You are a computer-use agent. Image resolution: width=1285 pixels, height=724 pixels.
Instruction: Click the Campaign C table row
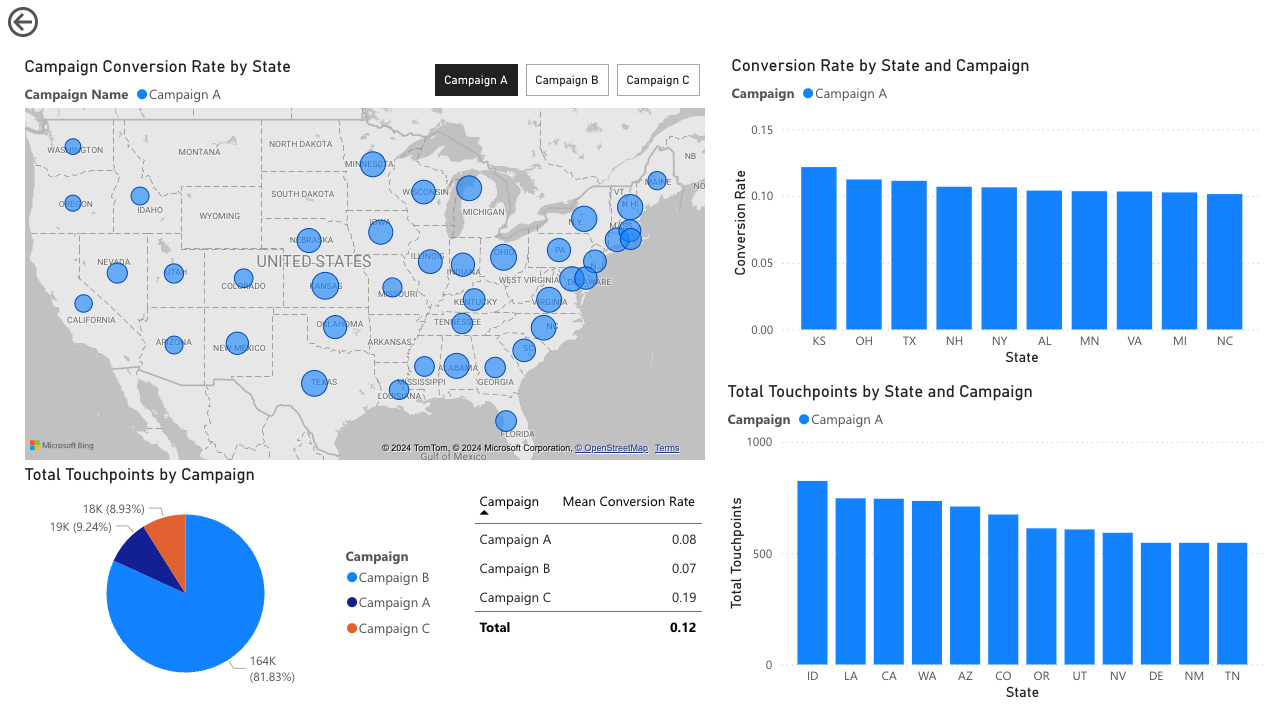tap(588, 598)
